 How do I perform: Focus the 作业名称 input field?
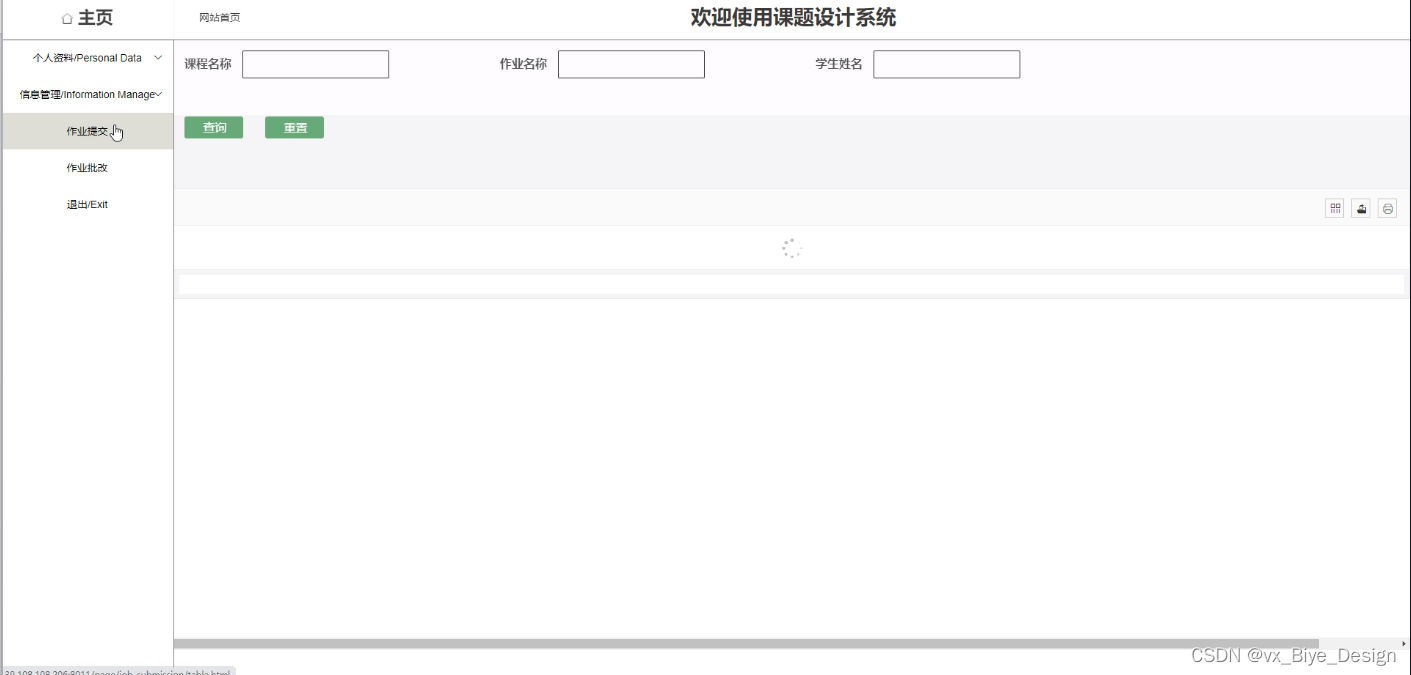point(631,64)
